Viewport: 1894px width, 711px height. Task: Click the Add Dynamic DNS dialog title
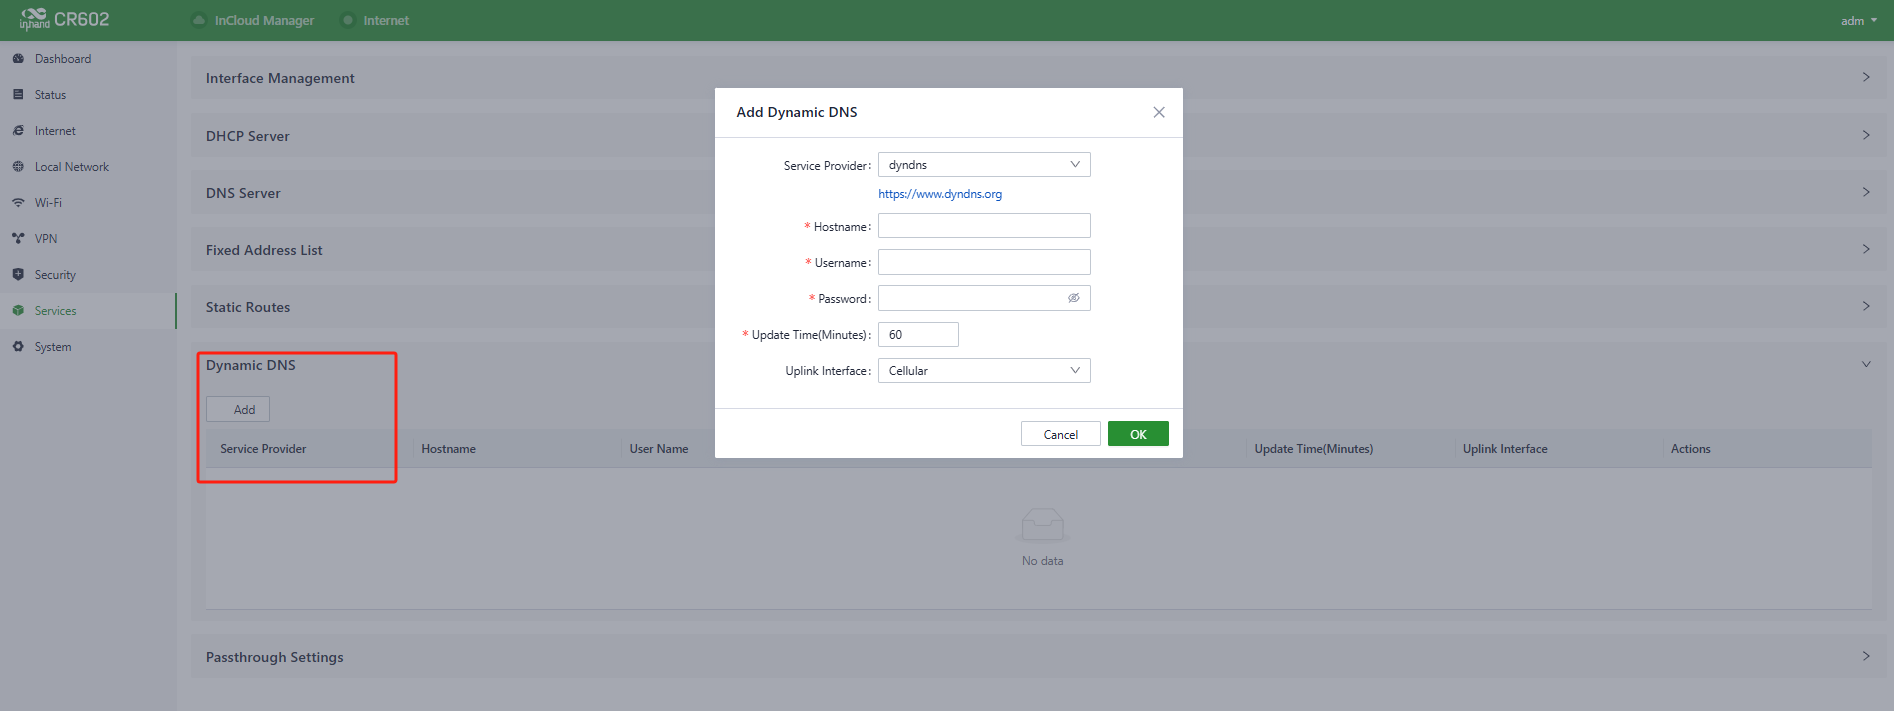coord(797,112)
